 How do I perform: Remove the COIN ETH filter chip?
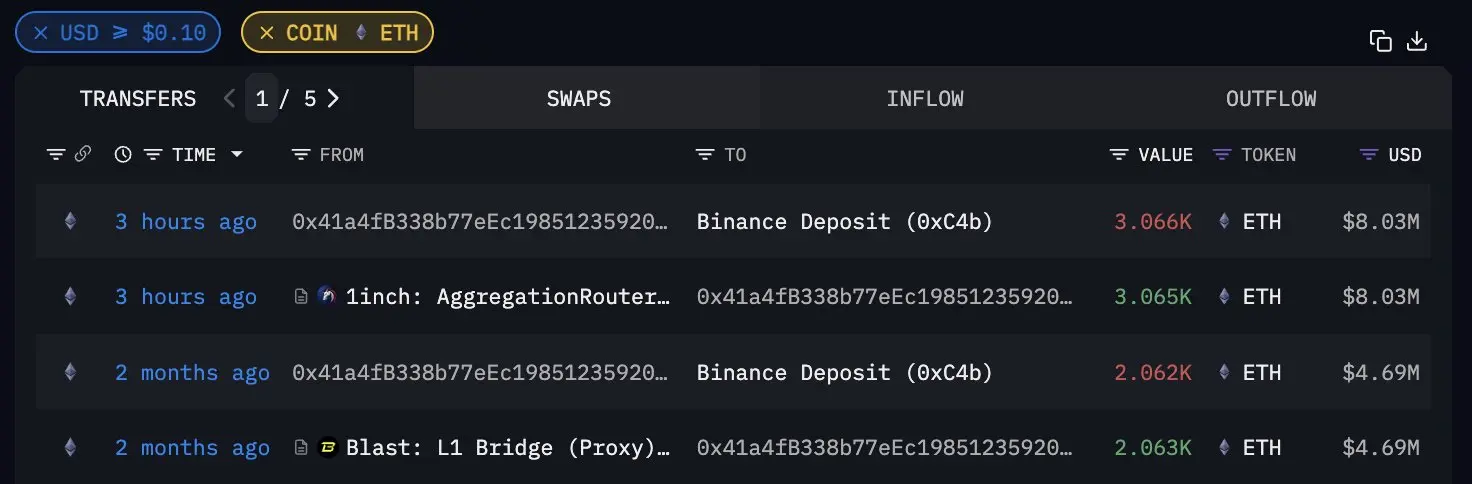click(x=267, y=33)
